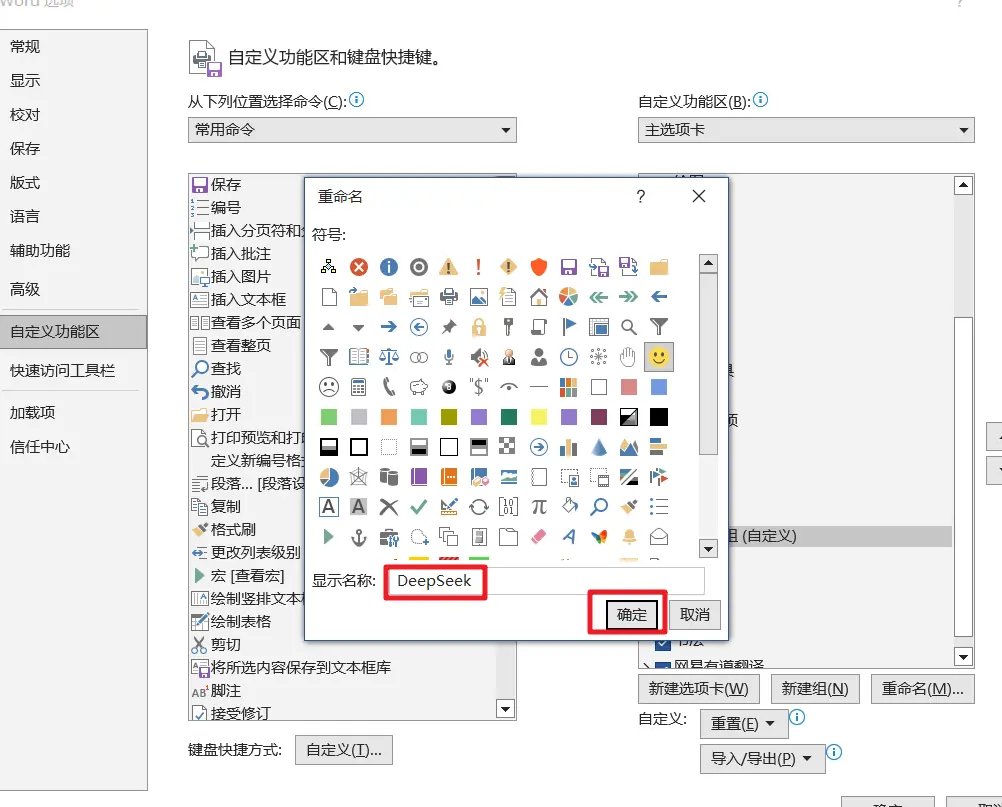The width and height of the screenshot is (1002, 807).
Task: Select the calculator symbol icon
Action: [359, 386]
